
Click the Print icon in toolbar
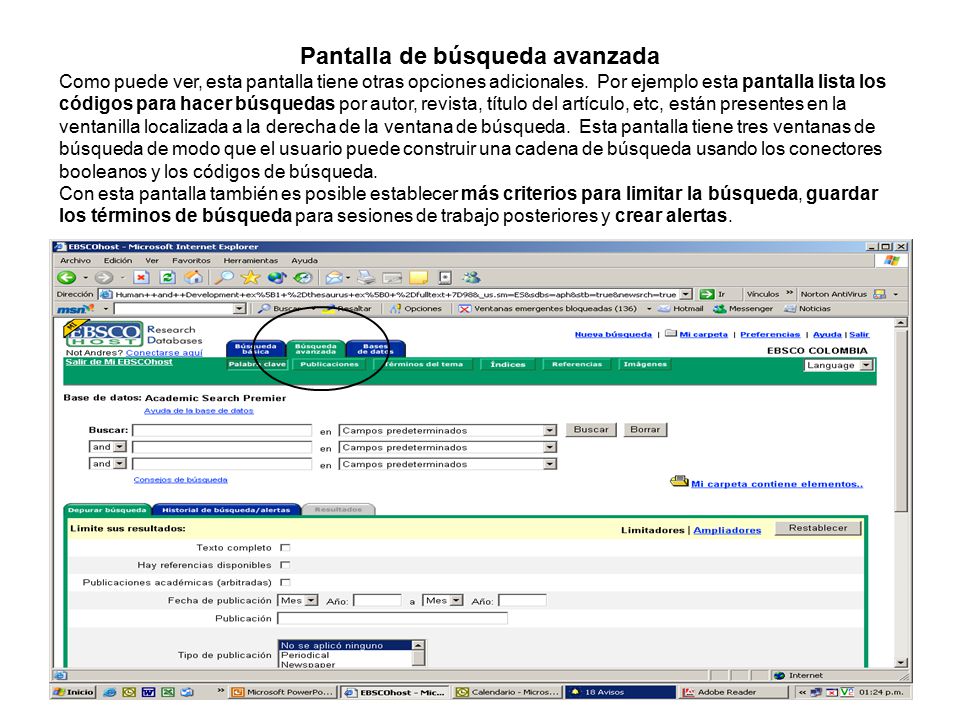pyautogui.click(x=366, y=277)
